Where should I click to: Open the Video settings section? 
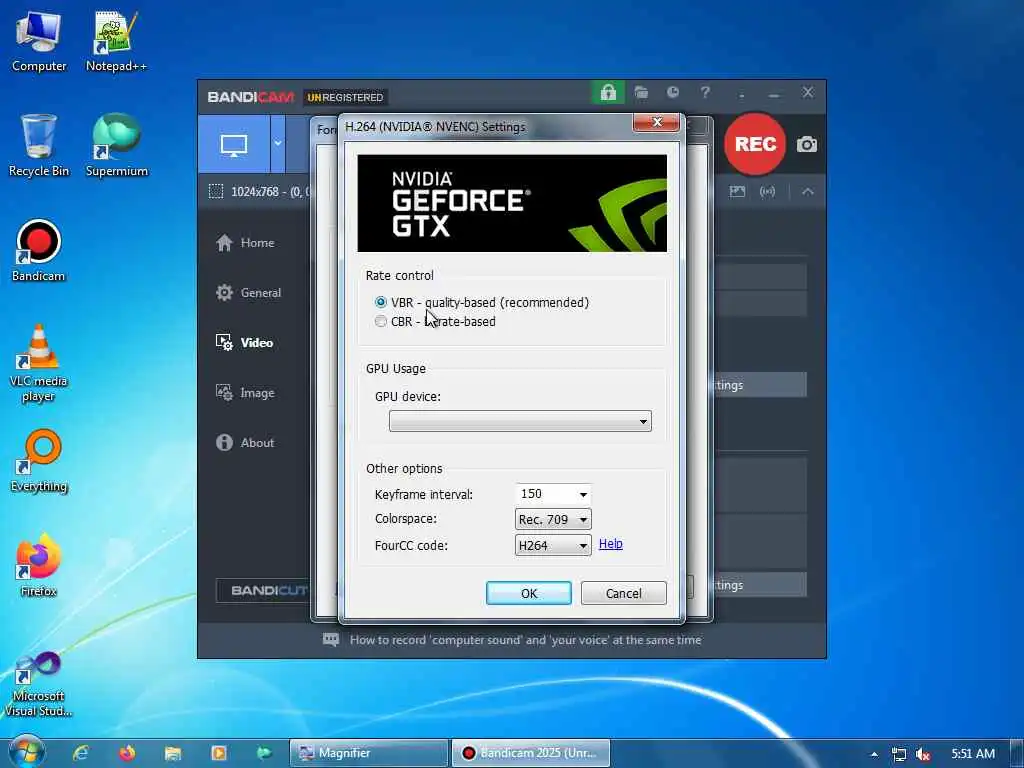pyautogui.click(x=245, y=342)
